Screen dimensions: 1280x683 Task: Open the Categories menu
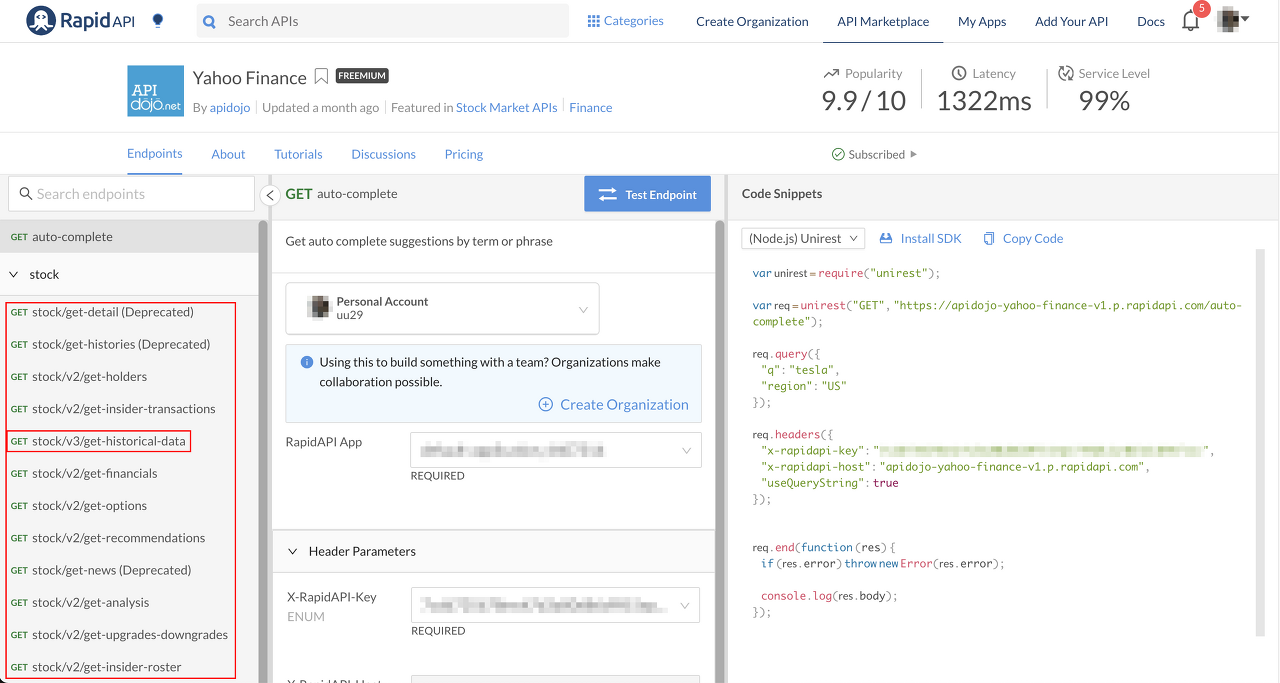pos(625,21)
